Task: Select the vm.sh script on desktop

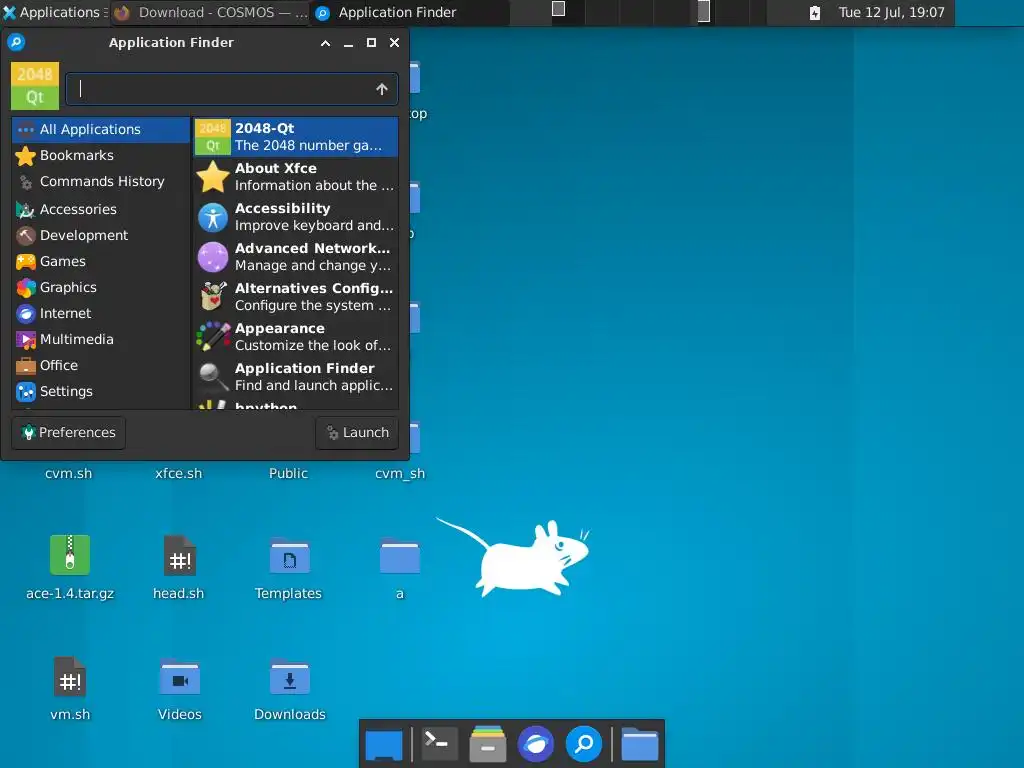Action: tap(70, 688)
